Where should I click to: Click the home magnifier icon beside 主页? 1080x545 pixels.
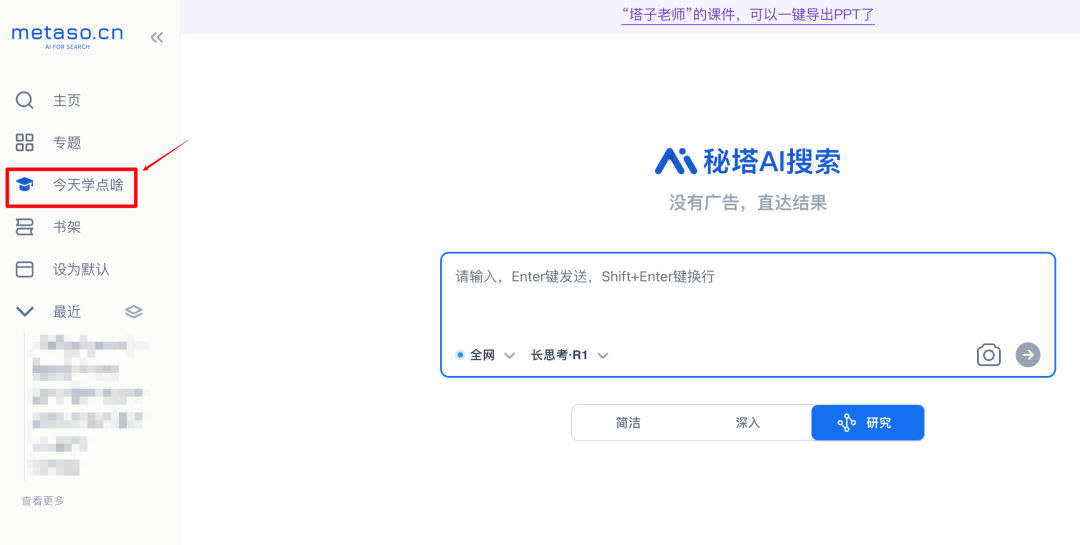coord(25,101)
